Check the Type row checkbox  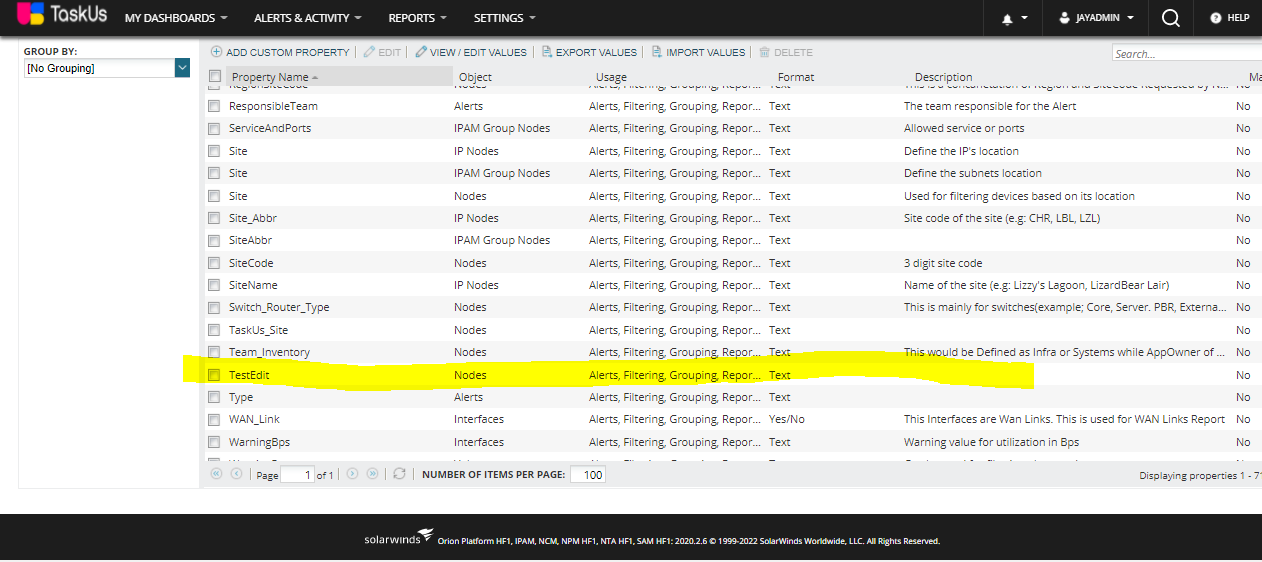coord(214,397)
